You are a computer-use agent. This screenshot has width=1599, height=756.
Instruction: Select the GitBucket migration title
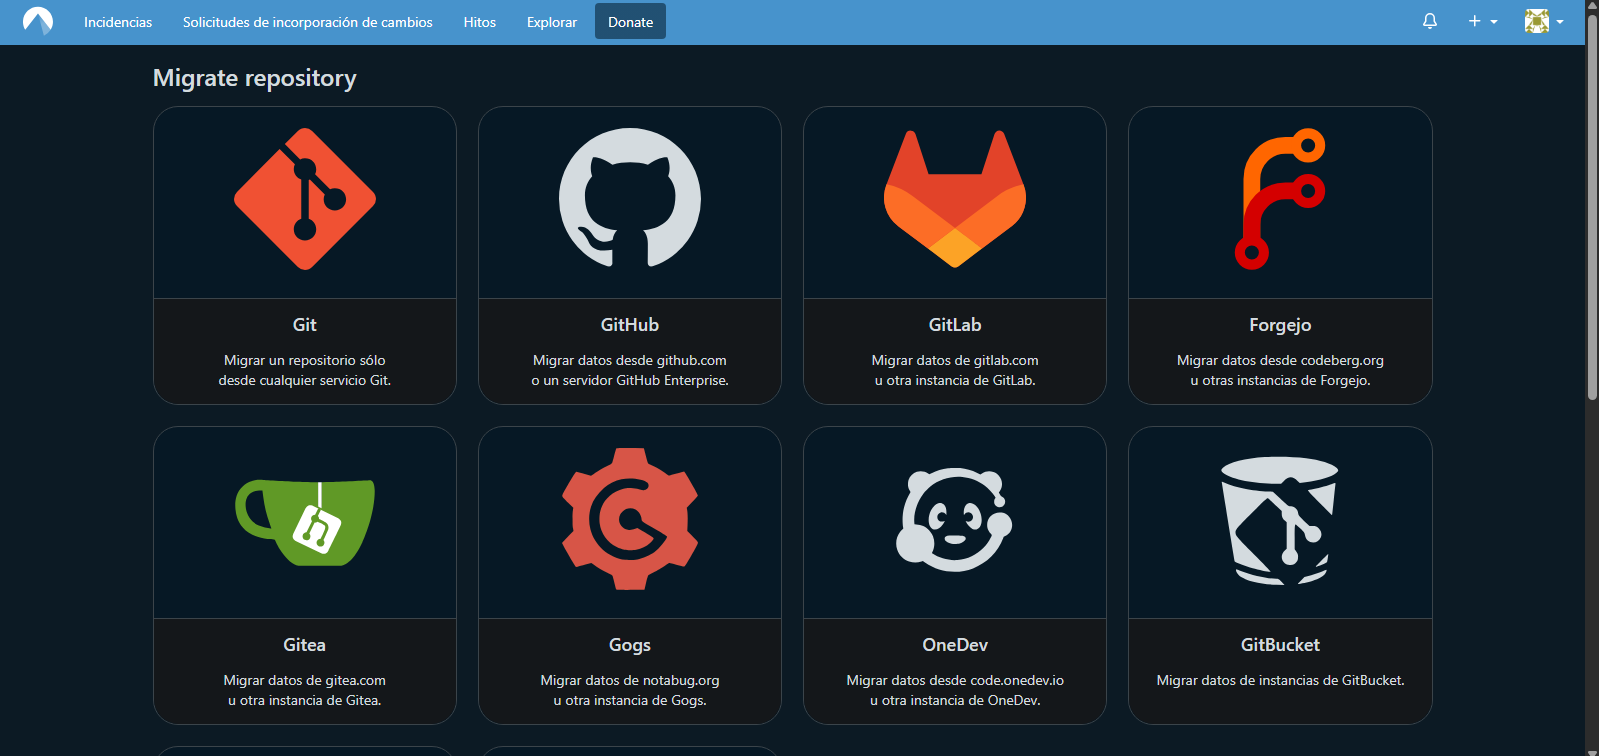1280,645
